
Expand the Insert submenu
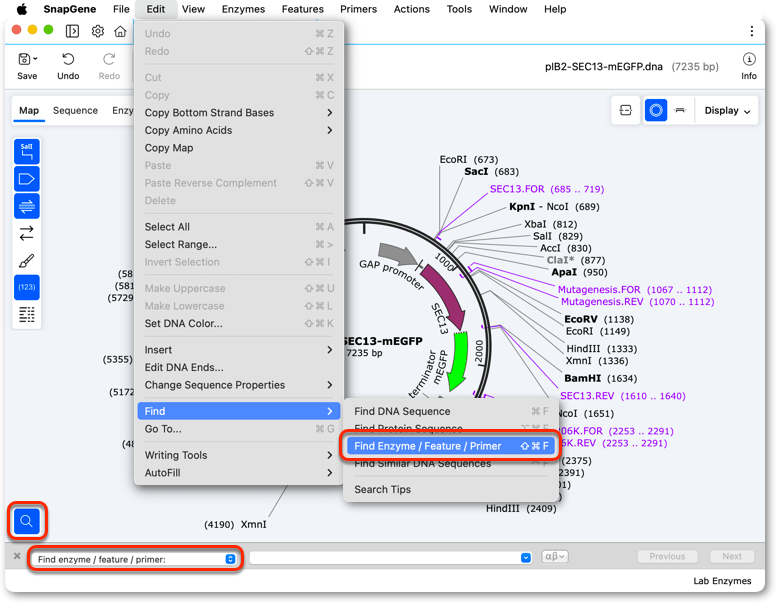[239, 350]
